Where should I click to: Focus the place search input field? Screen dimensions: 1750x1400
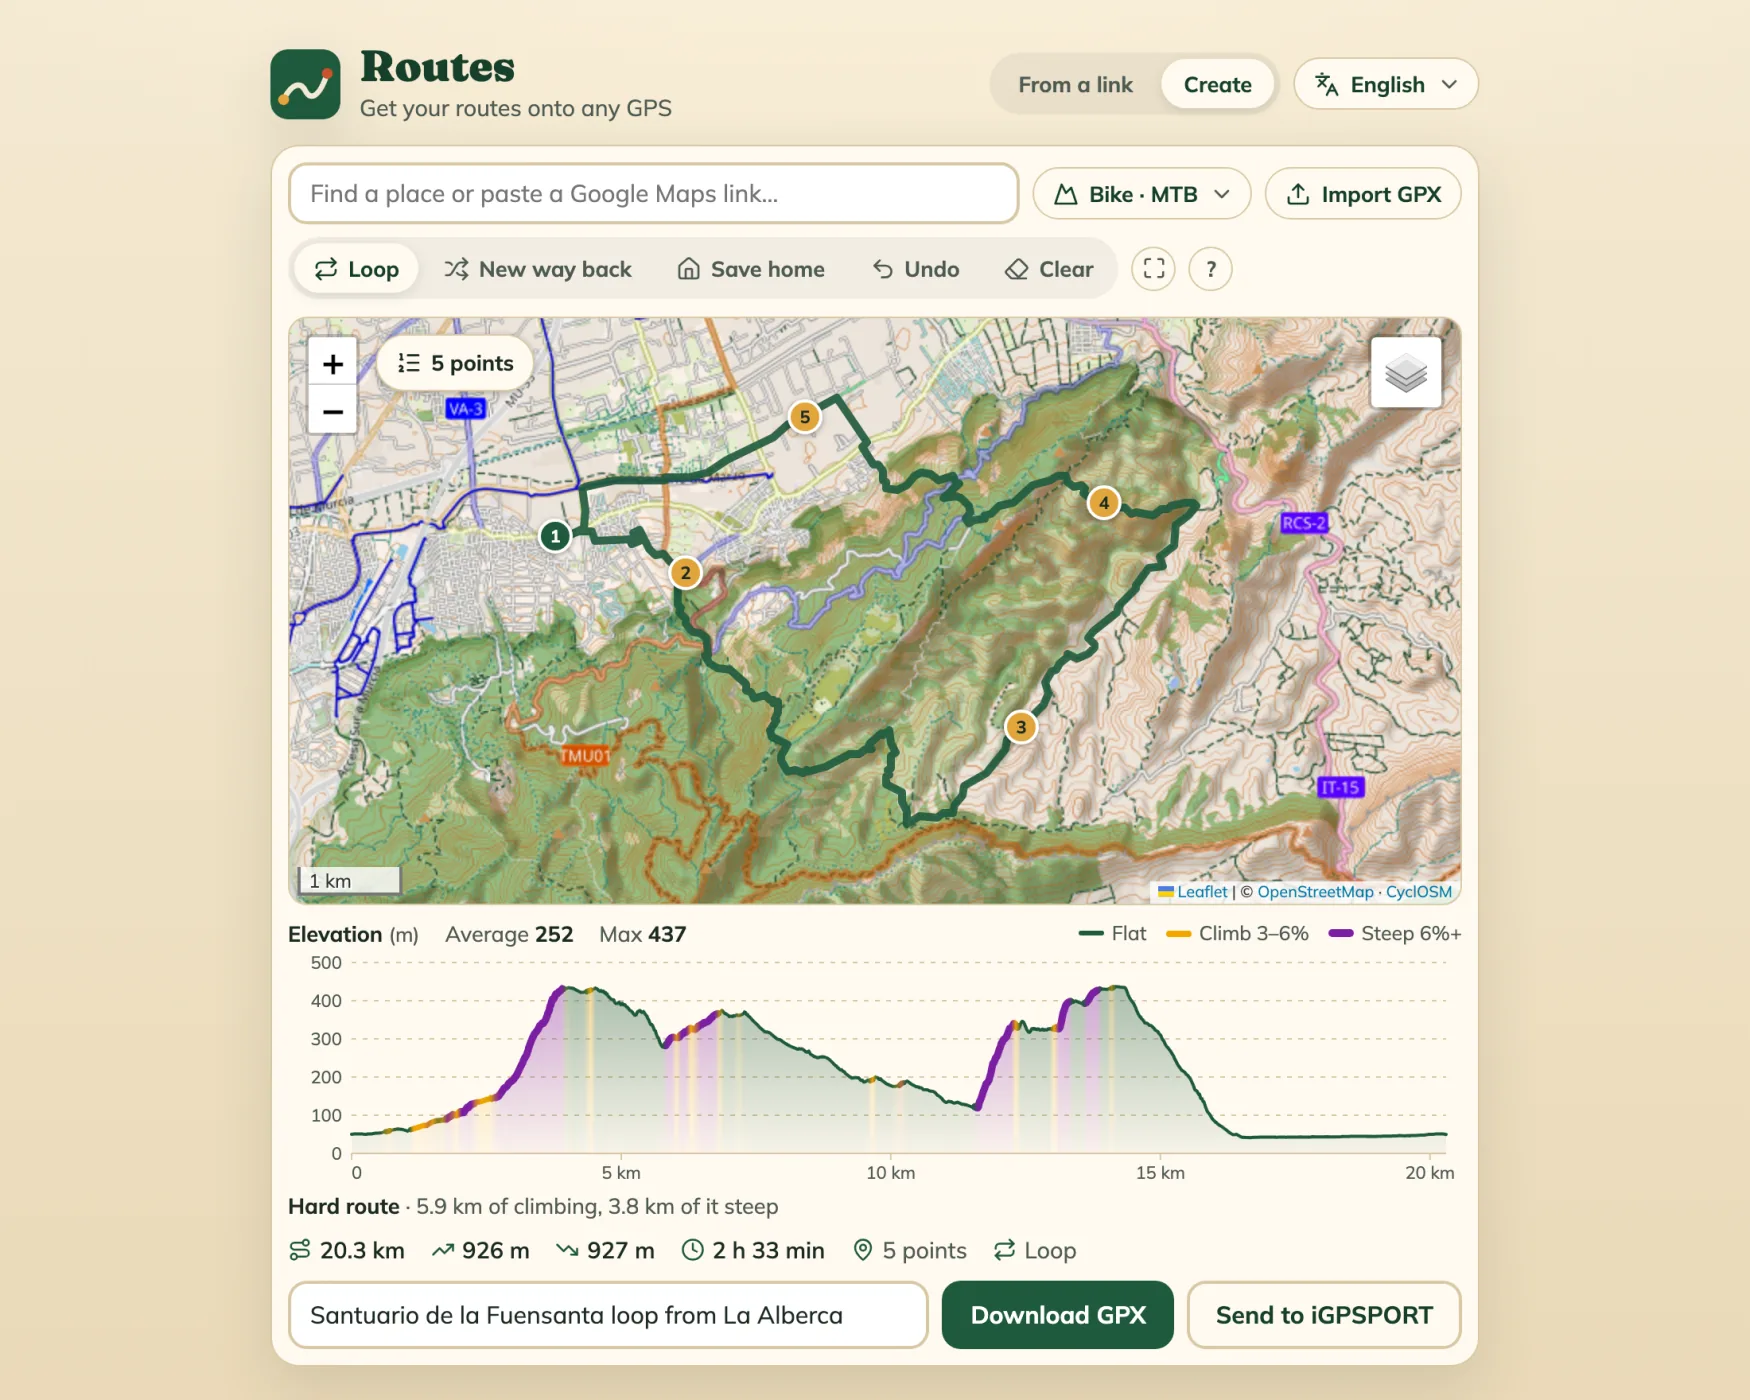tap(654, 194)
